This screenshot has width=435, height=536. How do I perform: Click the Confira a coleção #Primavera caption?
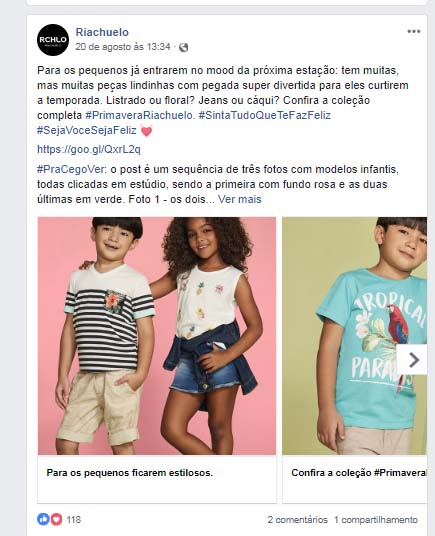click(359, 473)
